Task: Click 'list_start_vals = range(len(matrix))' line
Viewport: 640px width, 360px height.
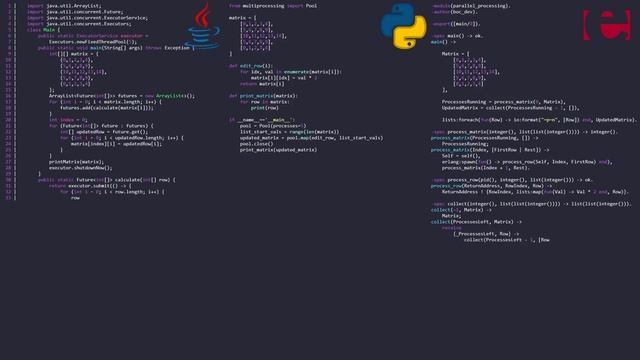Action: [x=290, y=132]
